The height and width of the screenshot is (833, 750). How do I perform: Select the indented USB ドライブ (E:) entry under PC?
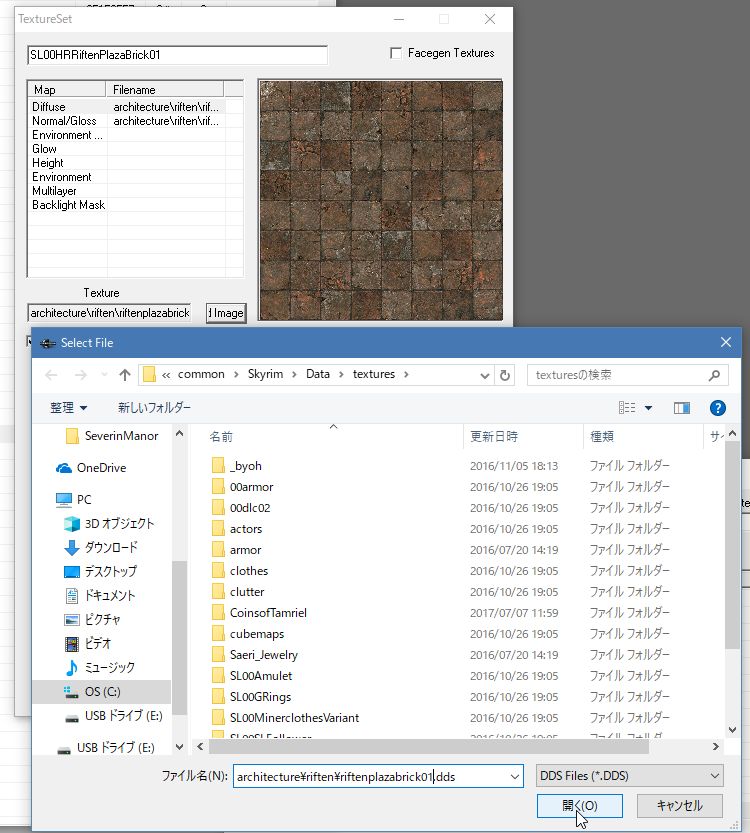(114, 716)
